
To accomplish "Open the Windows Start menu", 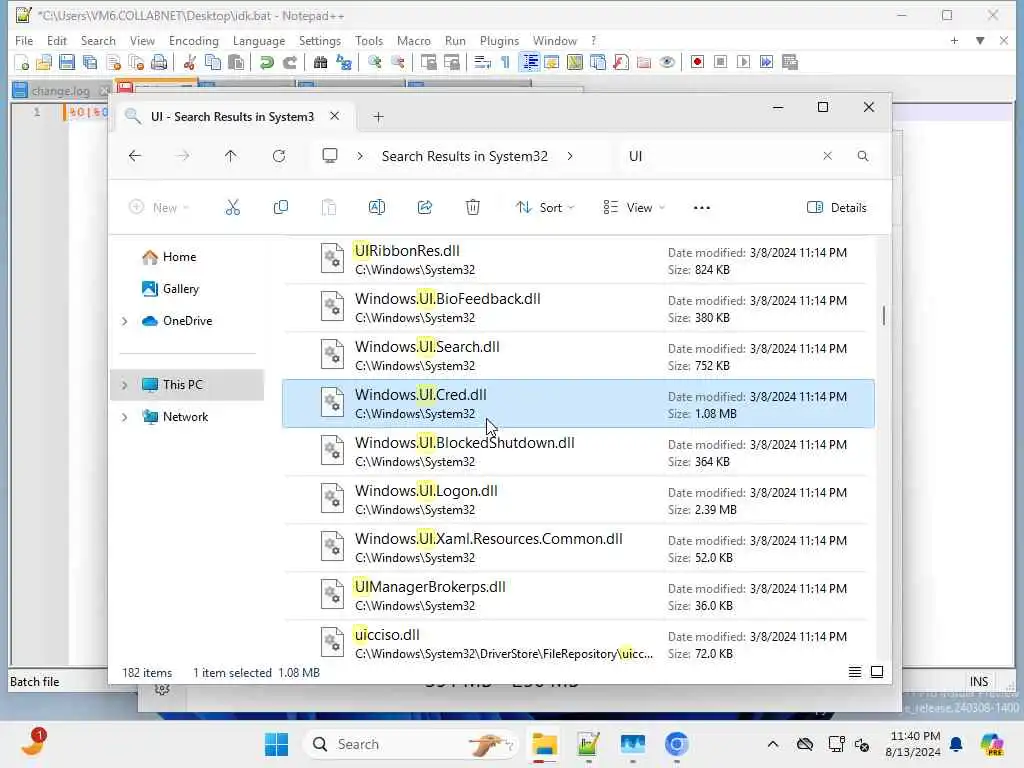I will pos(276,744).
